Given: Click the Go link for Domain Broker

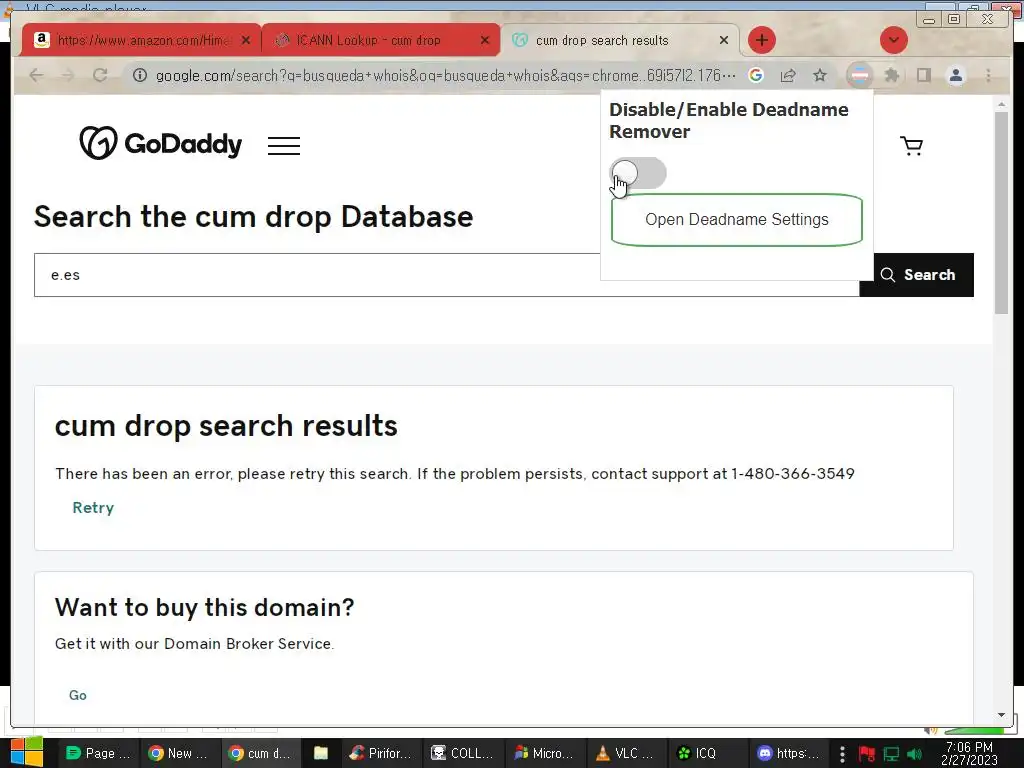Looking at the screenshot, I should pyautogui.click(x=78, y=695).
